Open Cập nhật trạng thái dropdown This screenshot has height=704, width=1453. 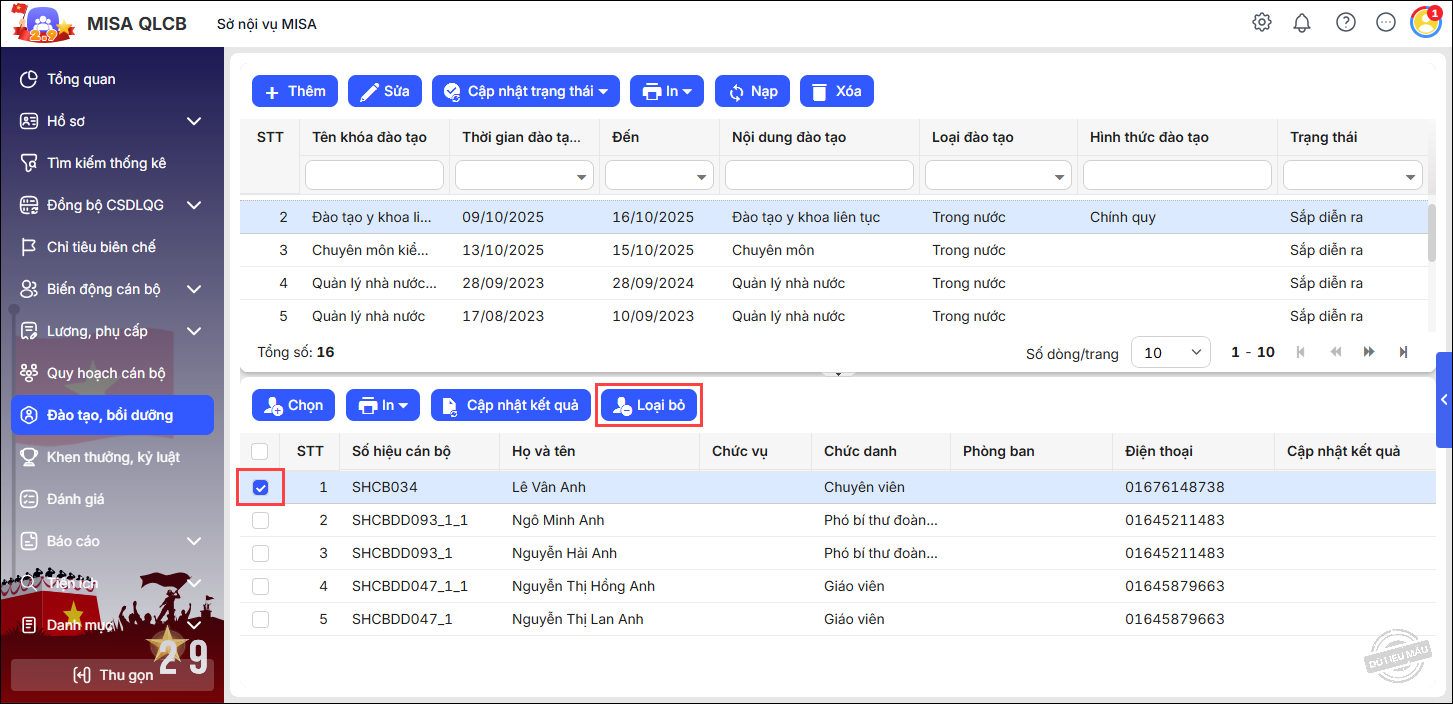(526, 91)
